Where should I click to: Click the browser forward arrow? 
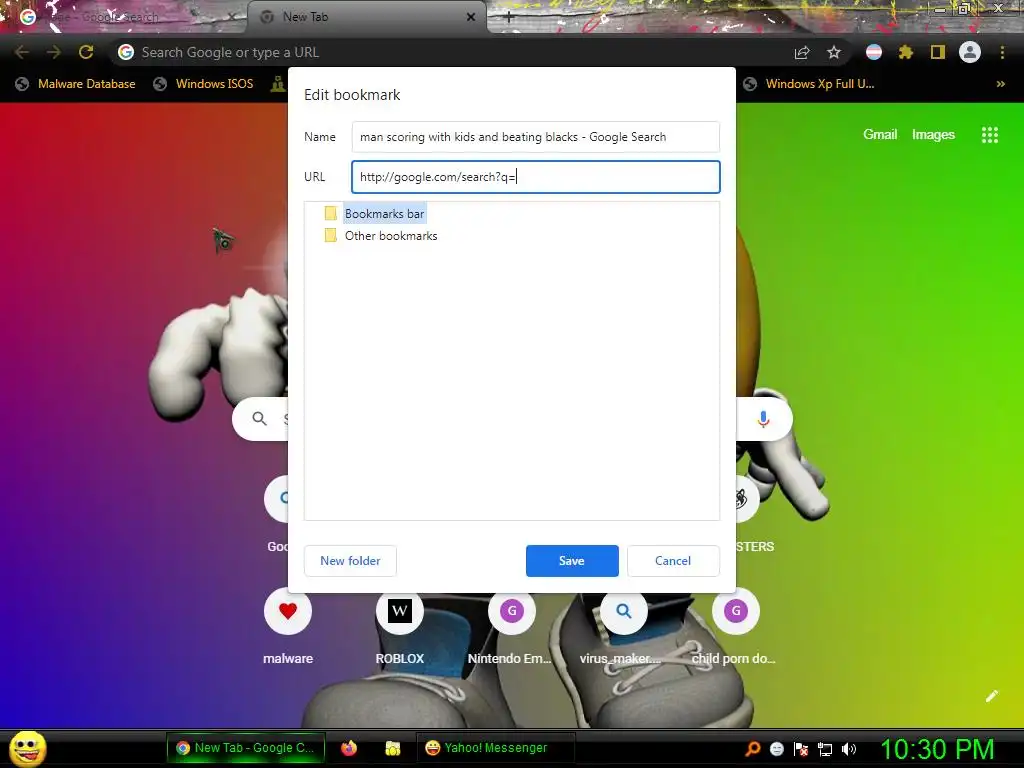pyautogui.click(x=54, y=52)
